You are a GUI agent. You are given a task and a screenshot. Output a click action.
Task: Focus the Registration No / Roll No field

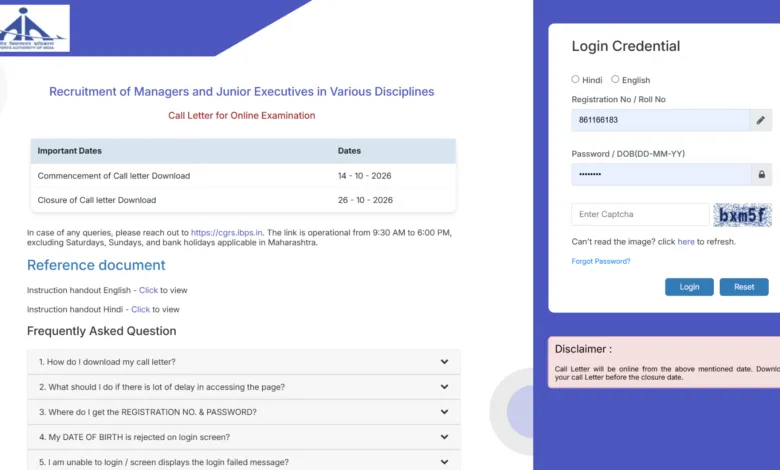coord(661,120)
